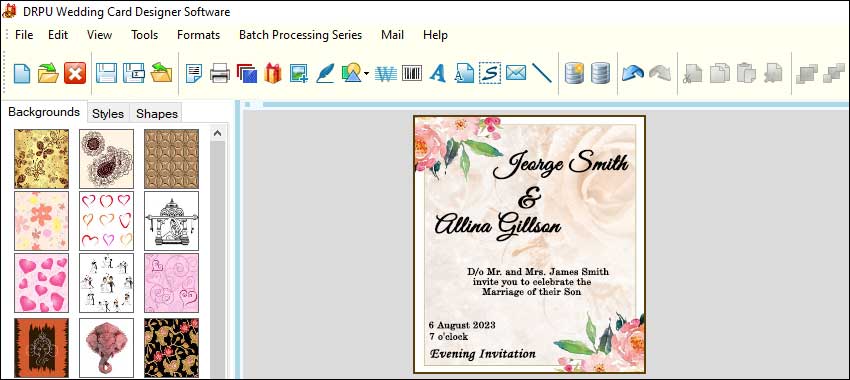
Task: Open the Edit menu
Action: click(x=58, y=35)
